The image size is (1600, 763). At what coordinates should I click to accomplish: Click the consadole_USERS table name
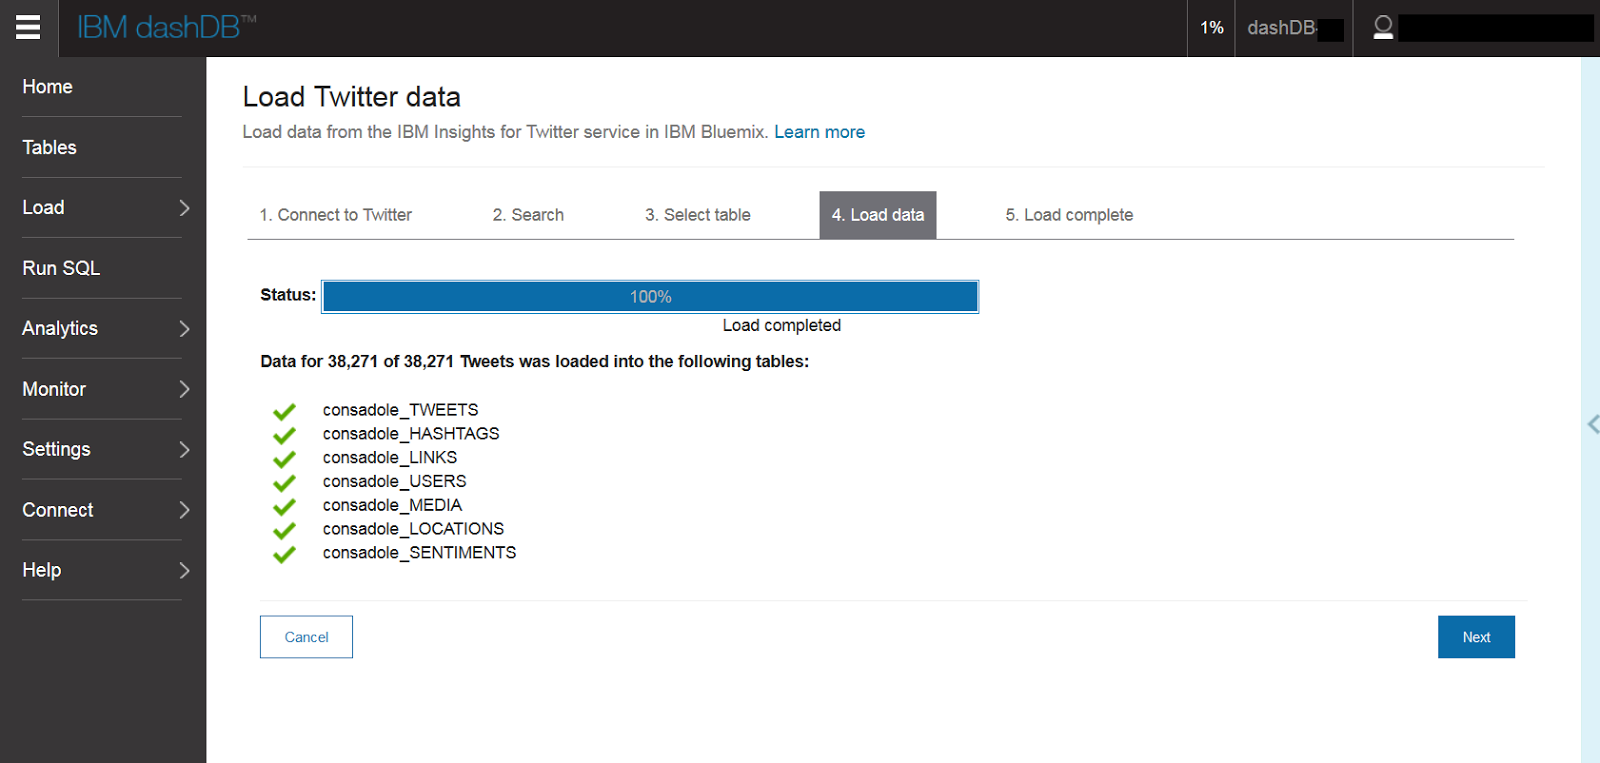(x=394, y=482)
